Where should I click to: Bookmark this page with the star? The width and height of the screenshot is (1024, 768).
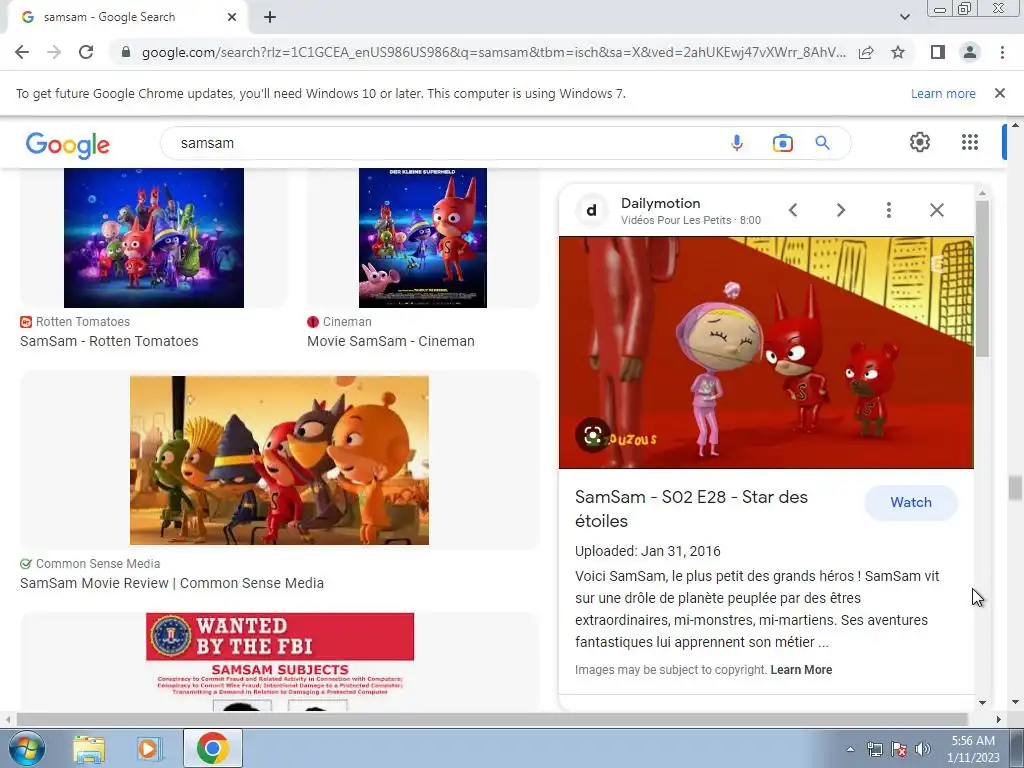tap(898, 52)
